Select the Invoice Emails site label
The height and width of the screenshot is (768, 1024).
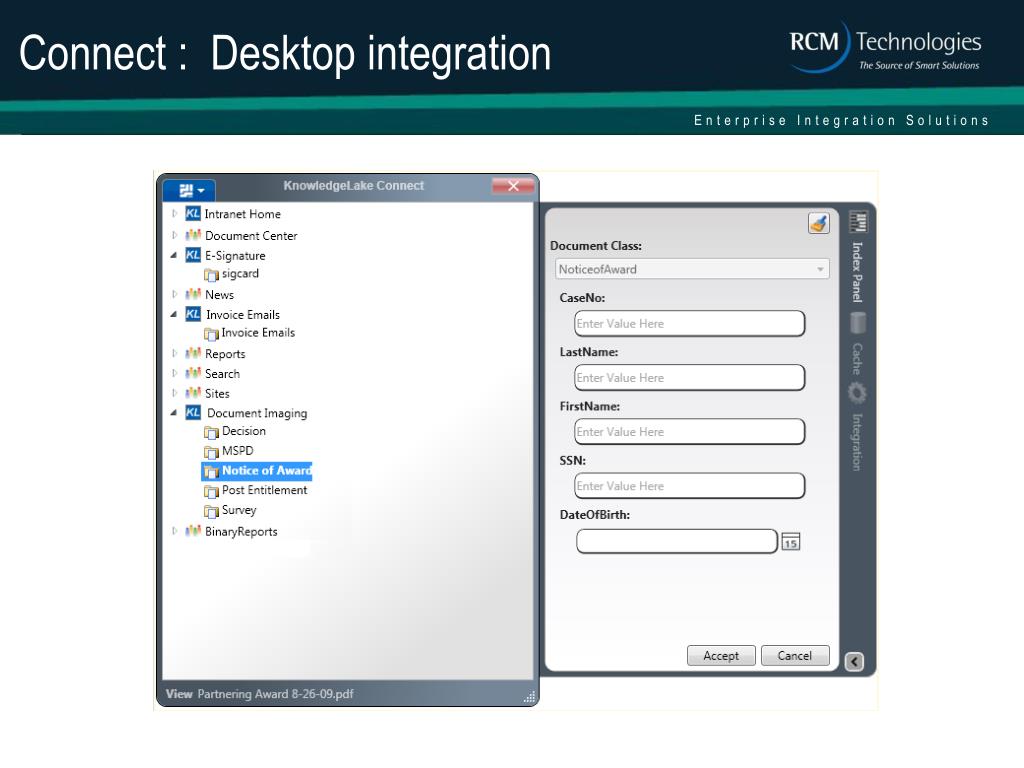click(243, 315)
